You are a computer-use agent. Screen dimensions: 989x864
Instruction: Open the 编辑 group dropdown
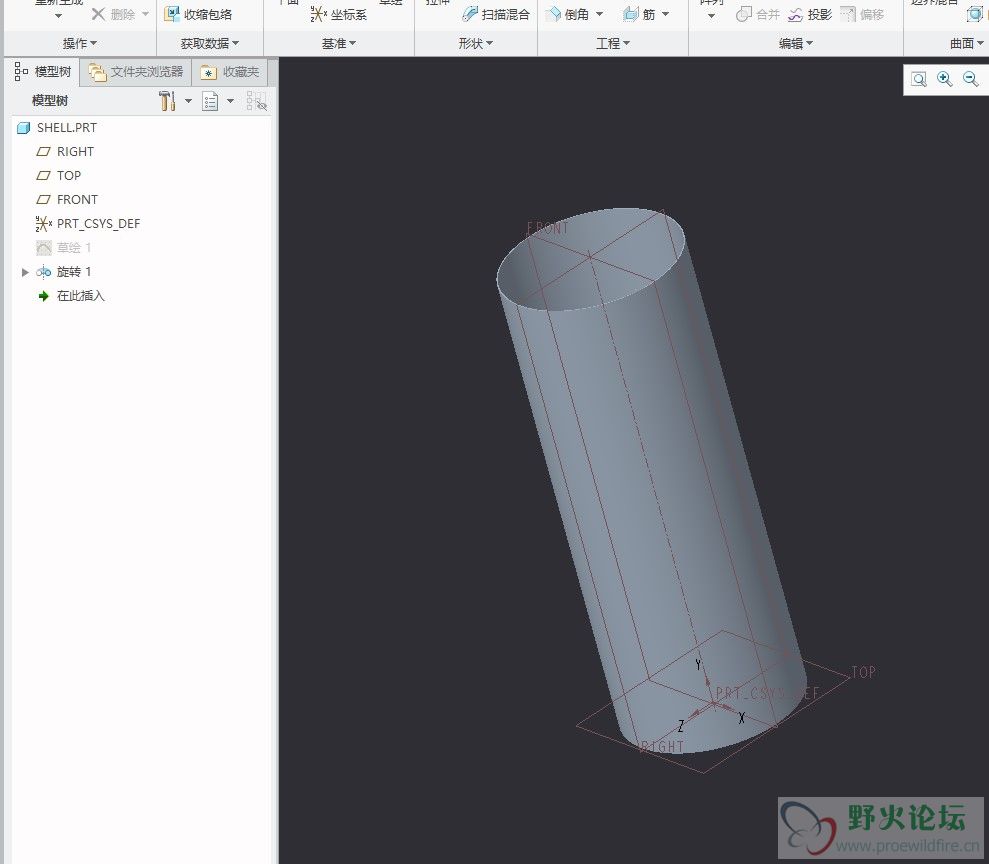coord(796,44)
